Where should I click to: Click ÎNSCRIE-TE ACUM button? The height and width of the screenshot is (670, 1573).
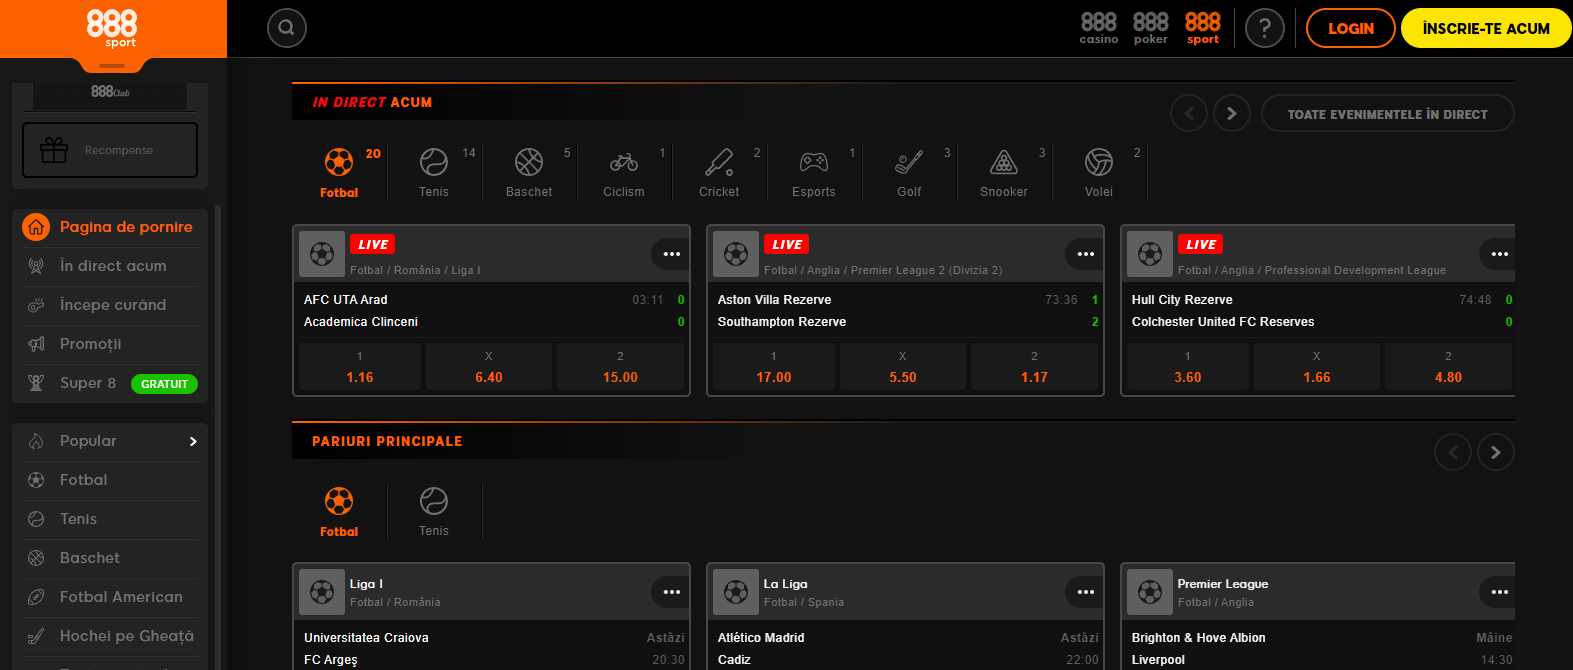(1486, 28)
